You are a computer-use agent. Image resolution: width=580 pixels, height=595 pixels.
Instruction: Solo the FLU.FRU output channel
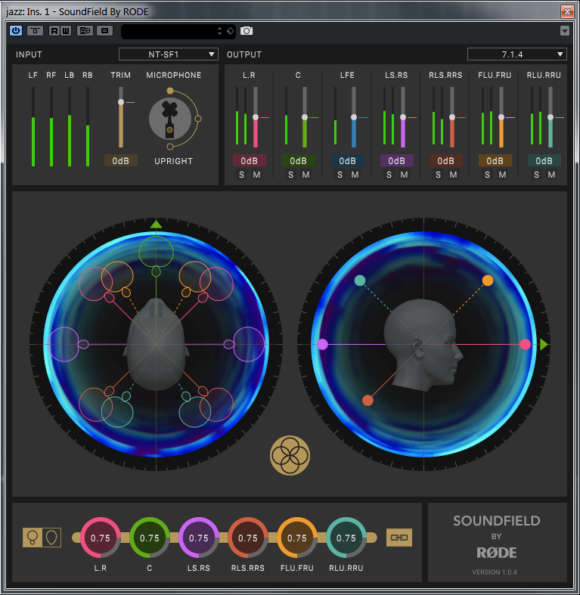click(487, 175)
